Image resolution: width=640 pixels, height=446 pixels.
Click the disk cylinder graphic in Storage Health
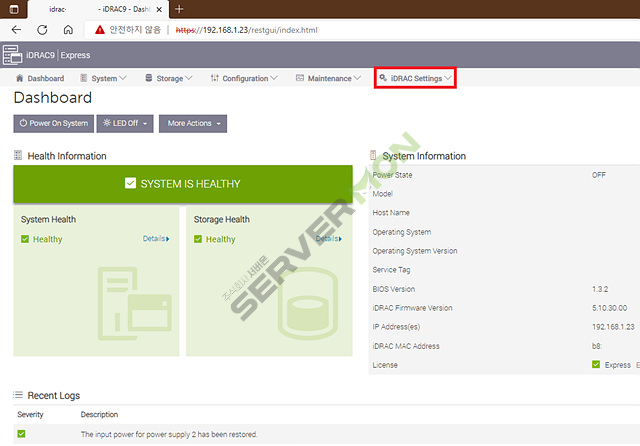(x=308, y=303)
